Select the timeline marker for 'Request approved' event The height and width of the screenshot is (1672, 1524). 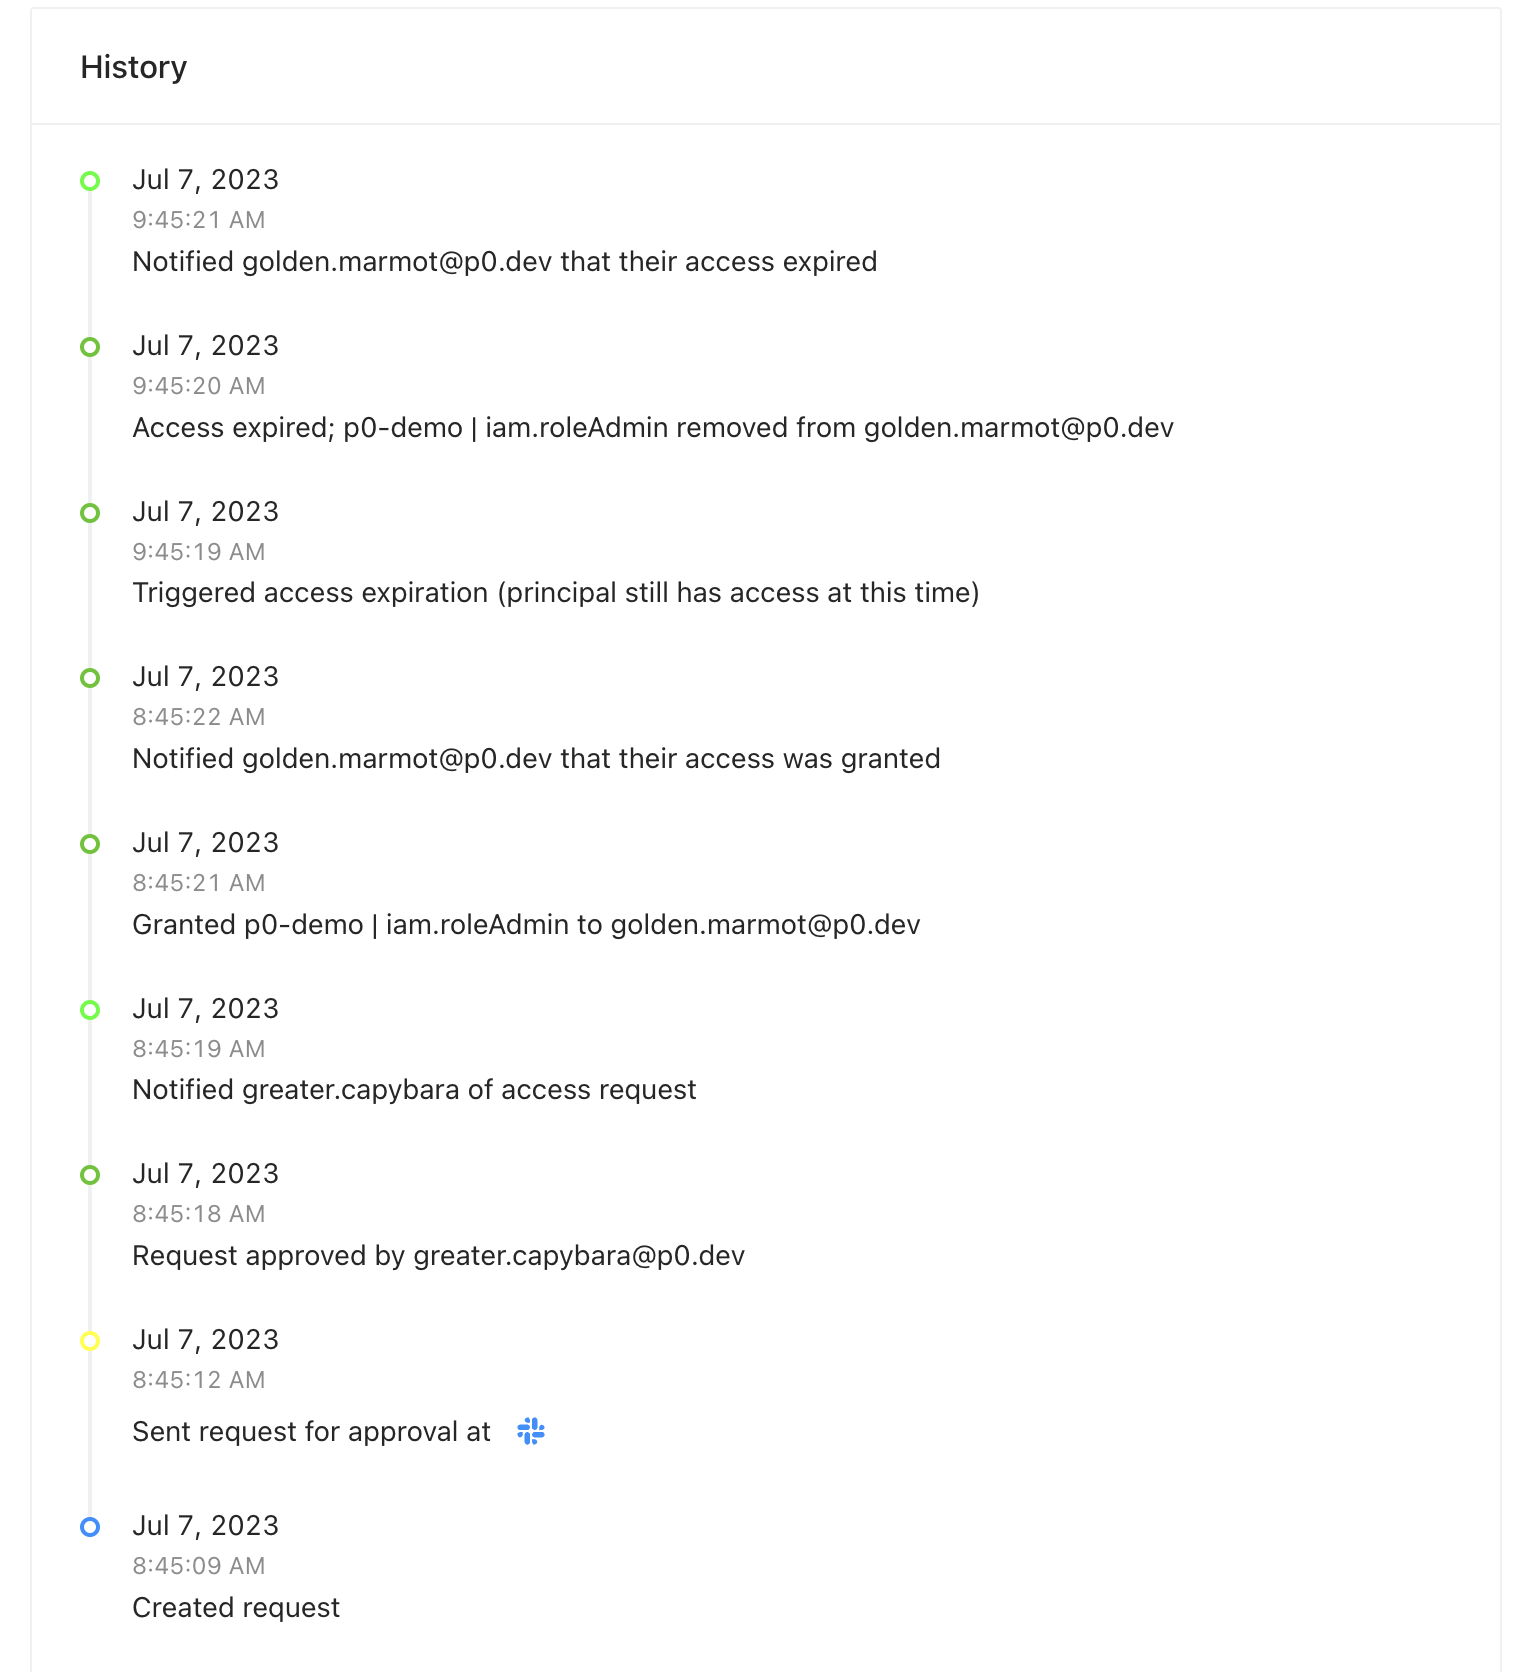90,1175
